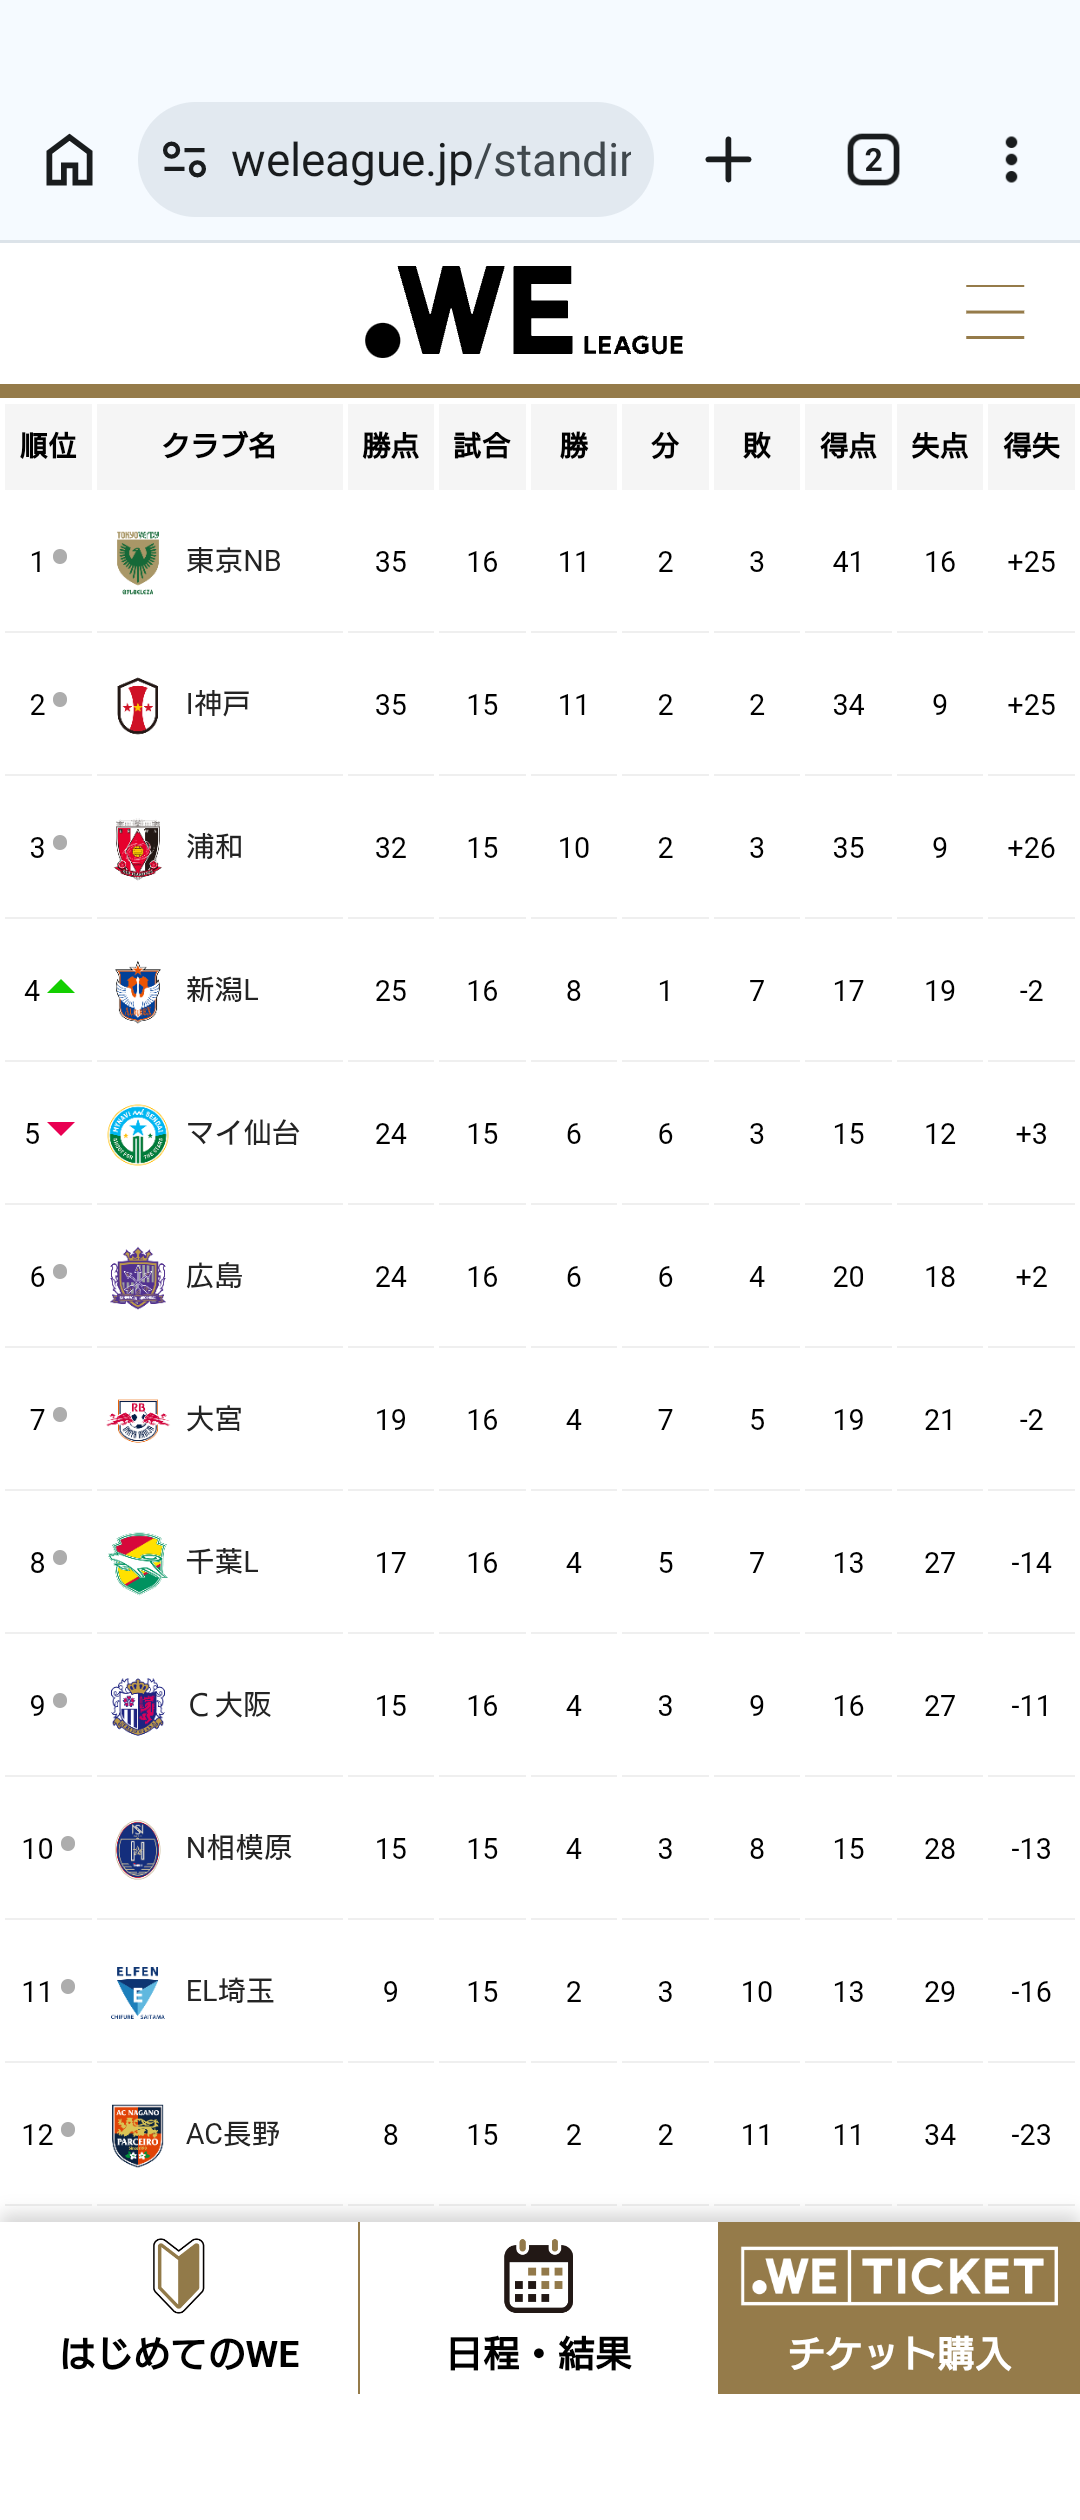Click the WE LEAGUE logo
The image size is (1080, 2520).
(x=525, y=312)
